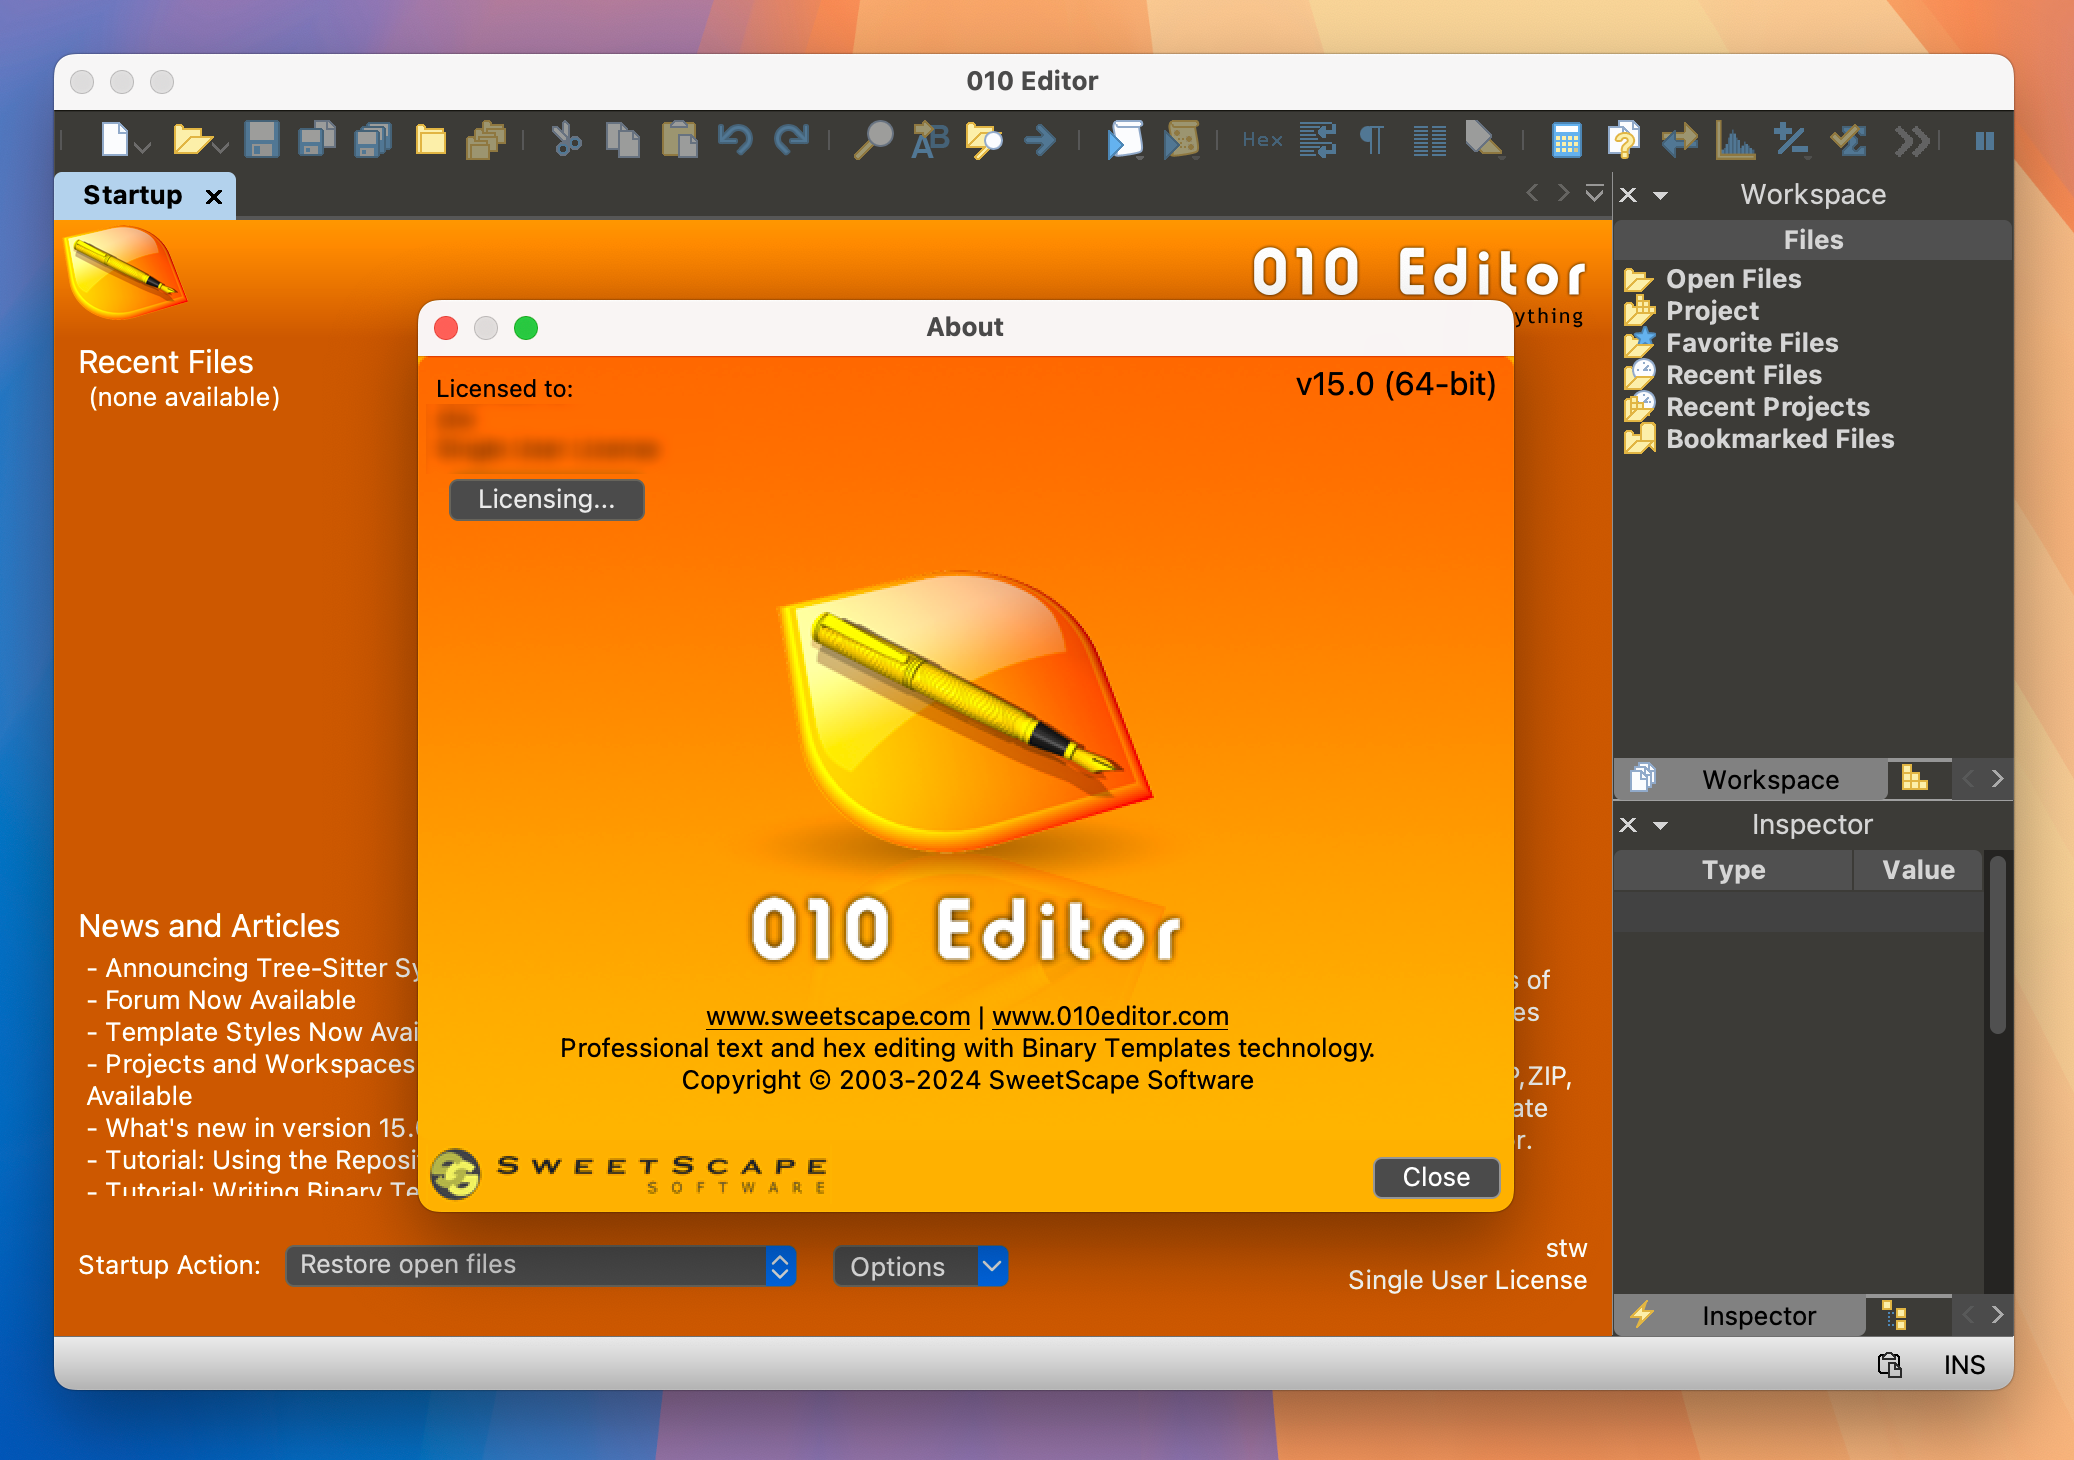Click the Redo arrow icon

(791, 140)
